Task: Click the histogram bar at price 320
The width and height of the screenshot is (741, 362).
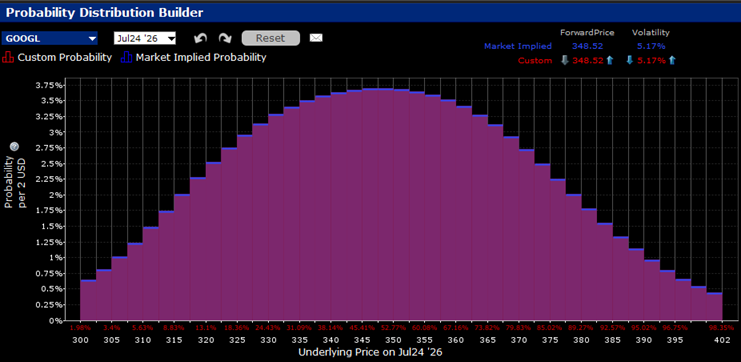Action: [x=214, y=241]
